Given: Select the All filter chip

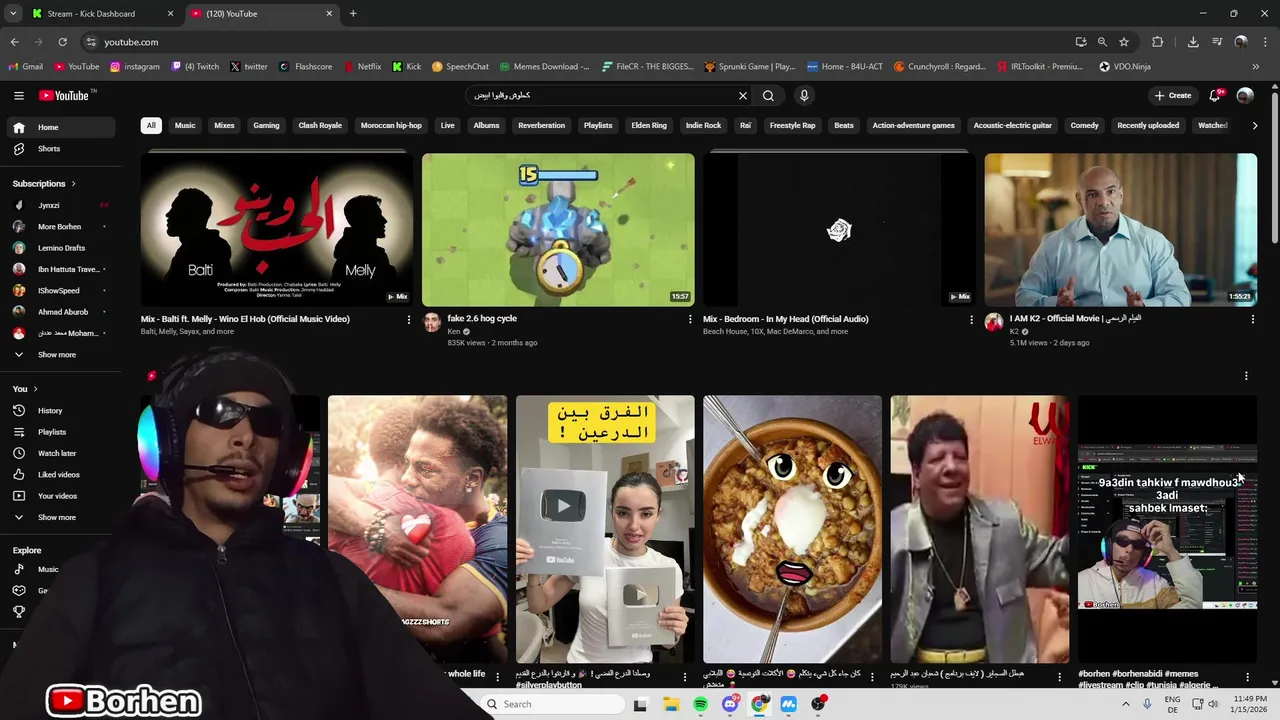Looking at the screenshot, I should click(x=151, y=126).
